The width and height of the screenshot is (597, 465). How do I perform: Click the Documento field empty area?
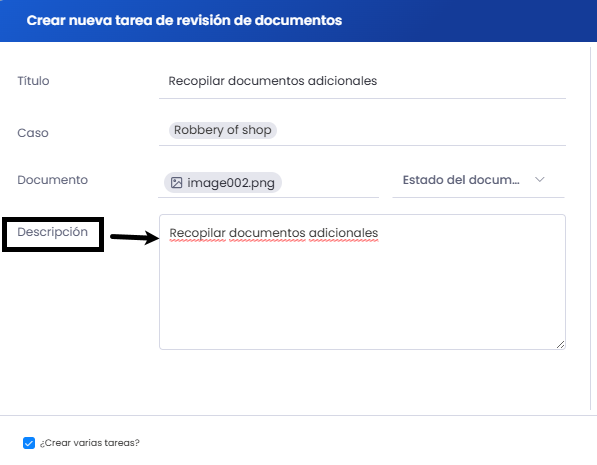(330, 182)
